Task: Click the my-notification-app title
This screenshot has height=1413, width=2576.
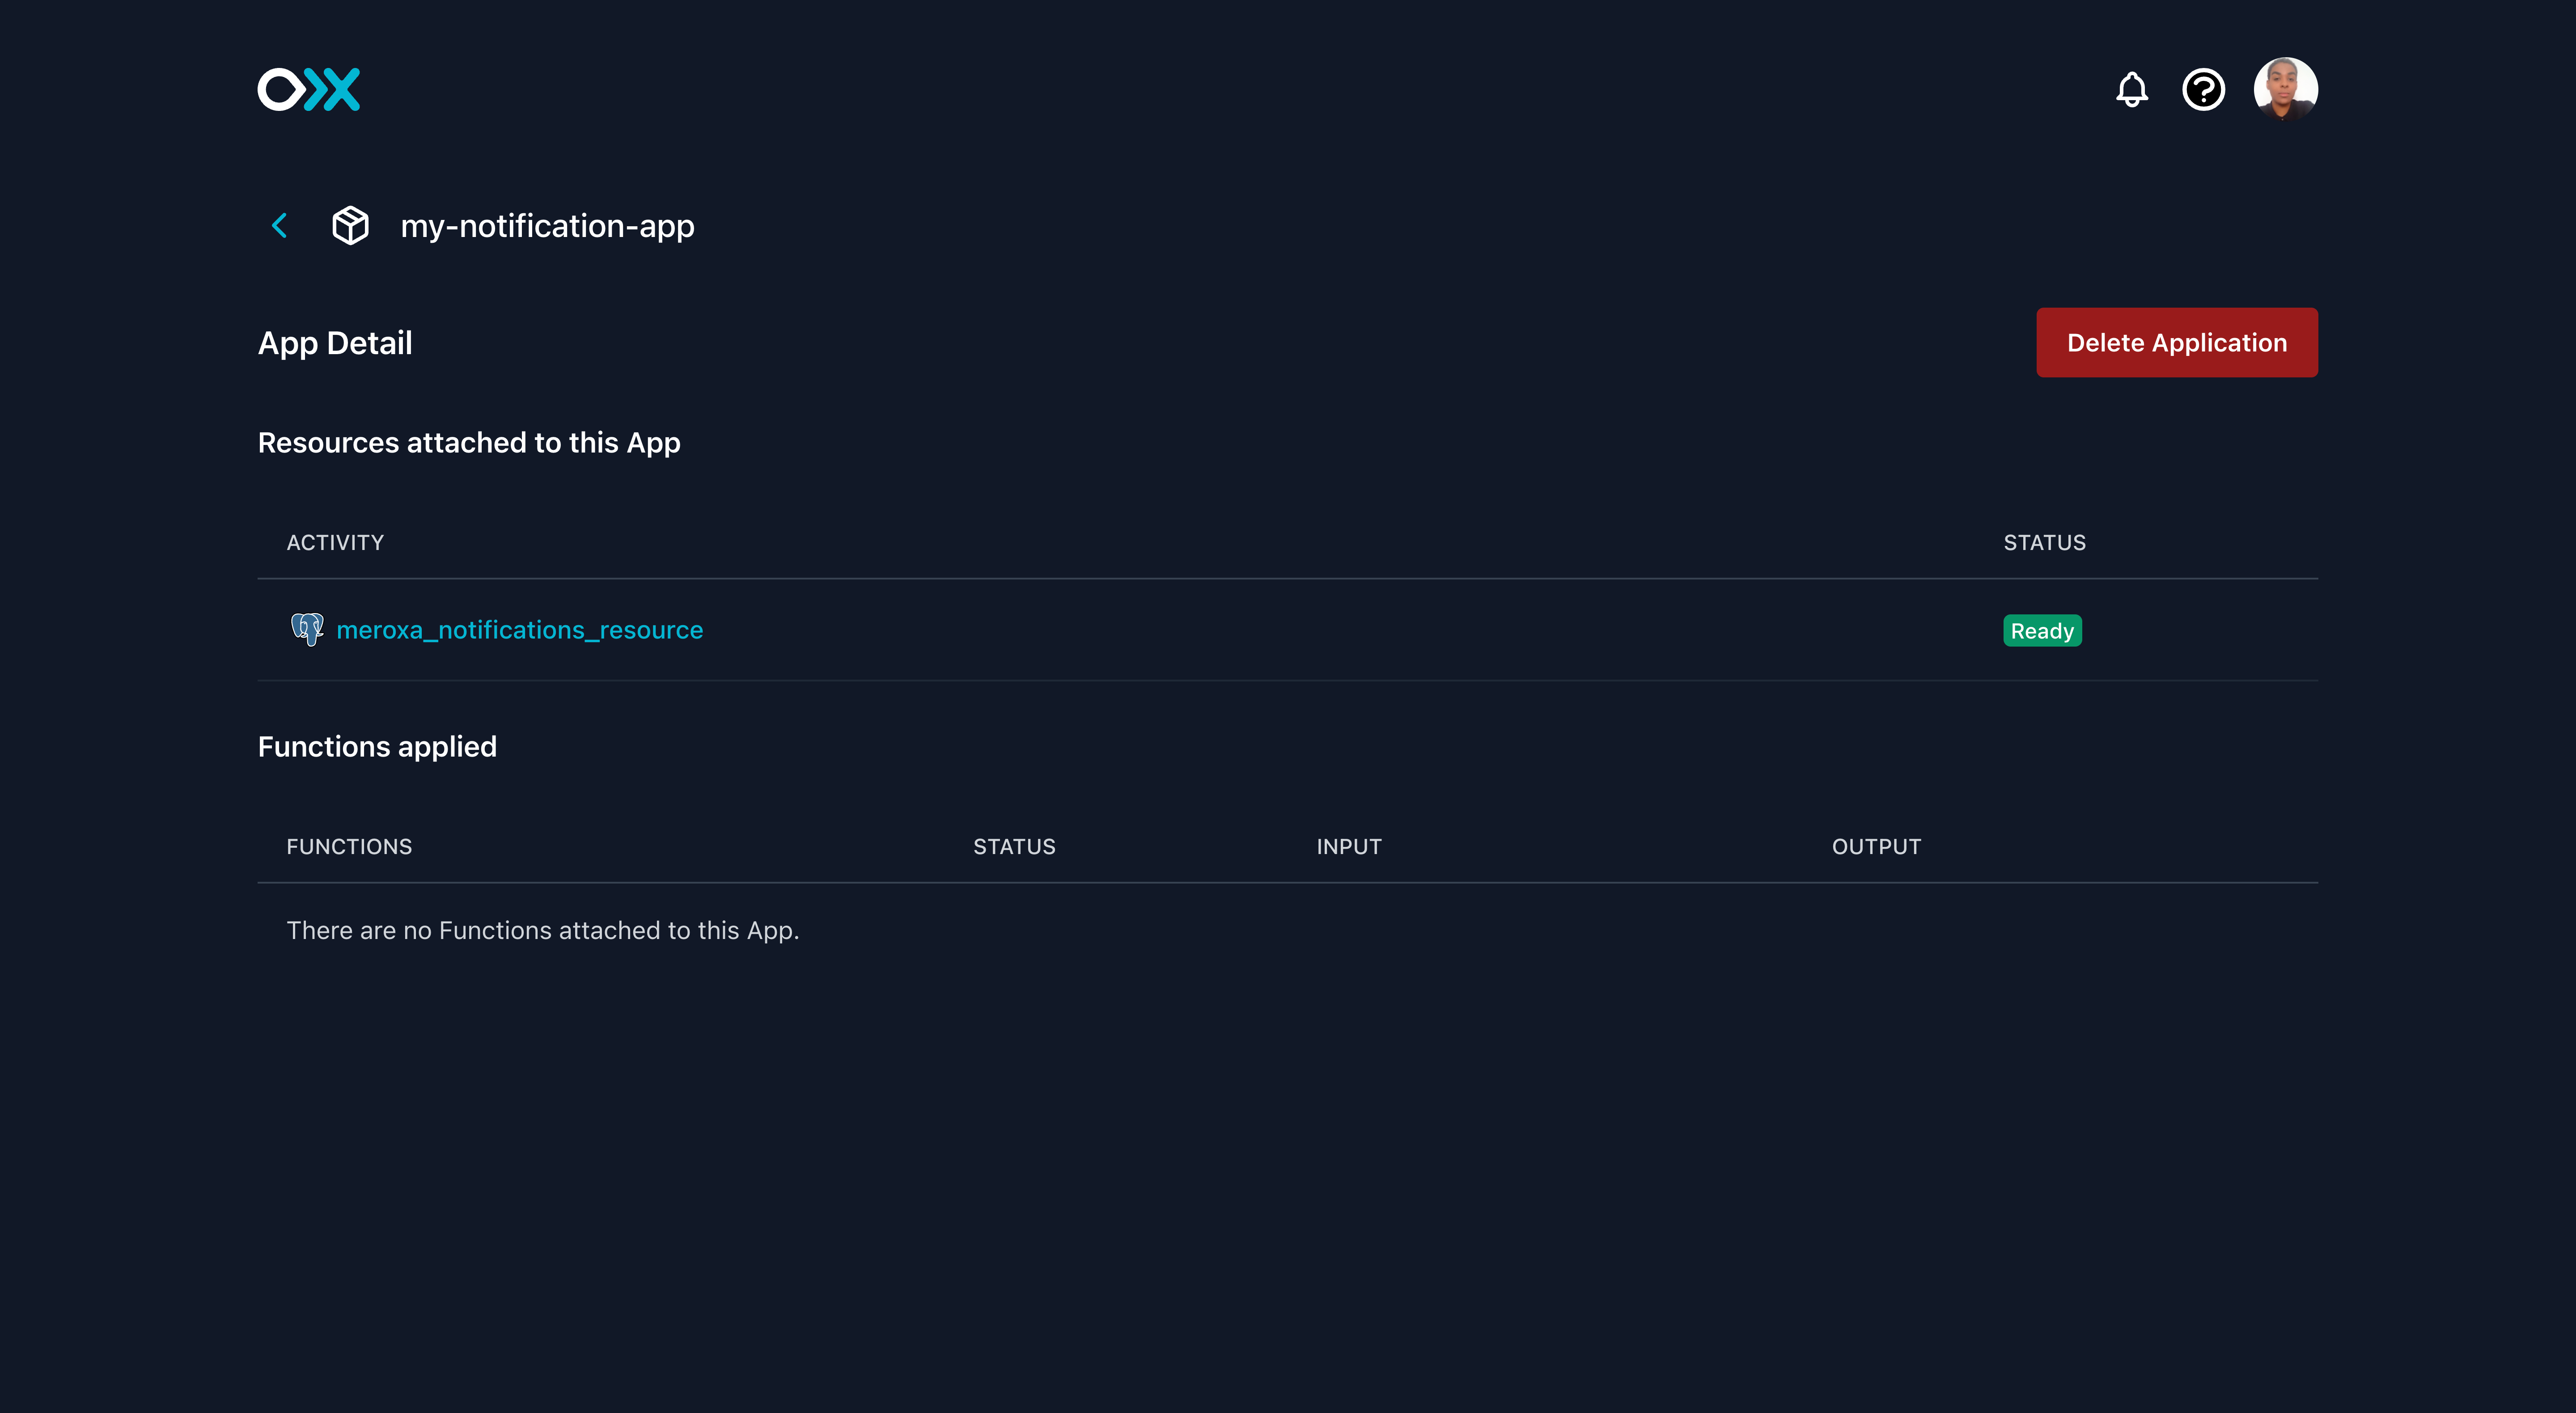Action: point(548,226)
